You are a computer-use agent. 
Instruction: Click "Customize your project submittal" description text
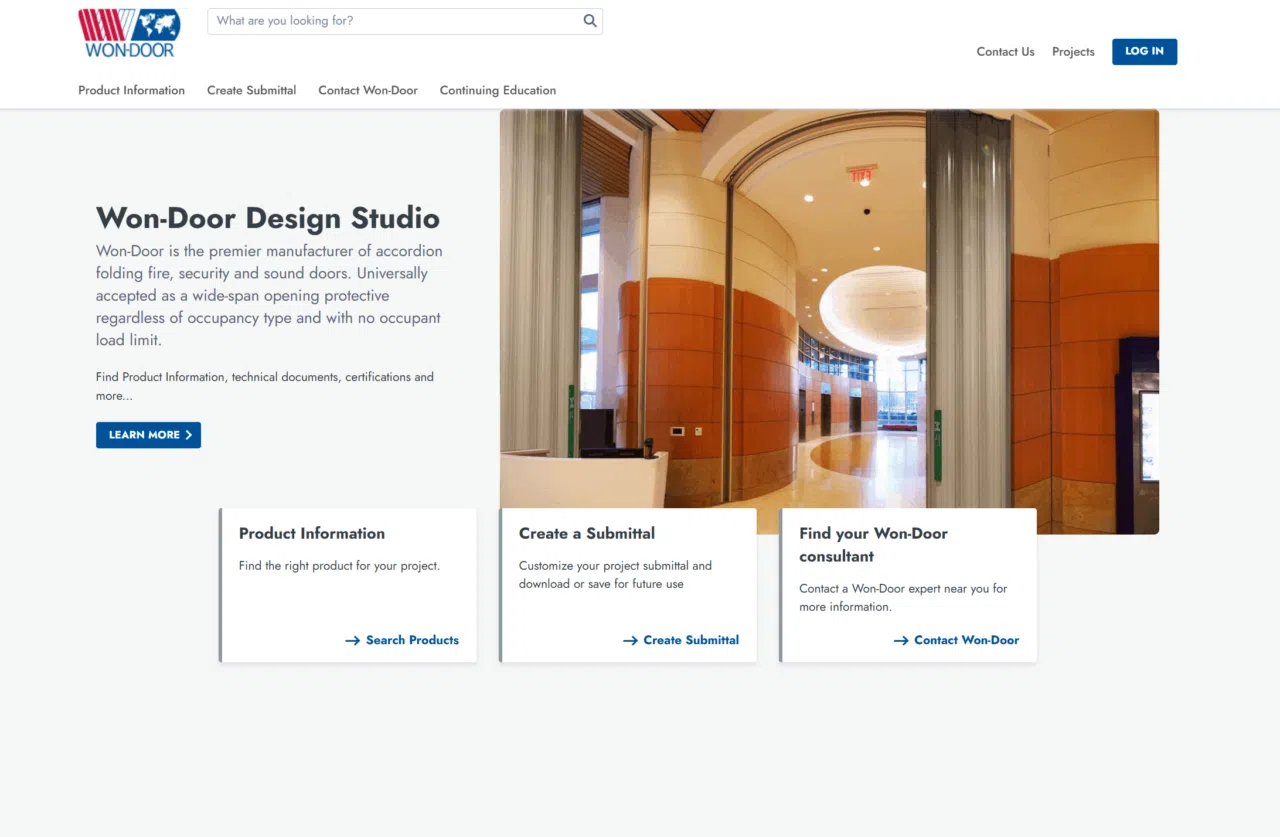[615, 575]
